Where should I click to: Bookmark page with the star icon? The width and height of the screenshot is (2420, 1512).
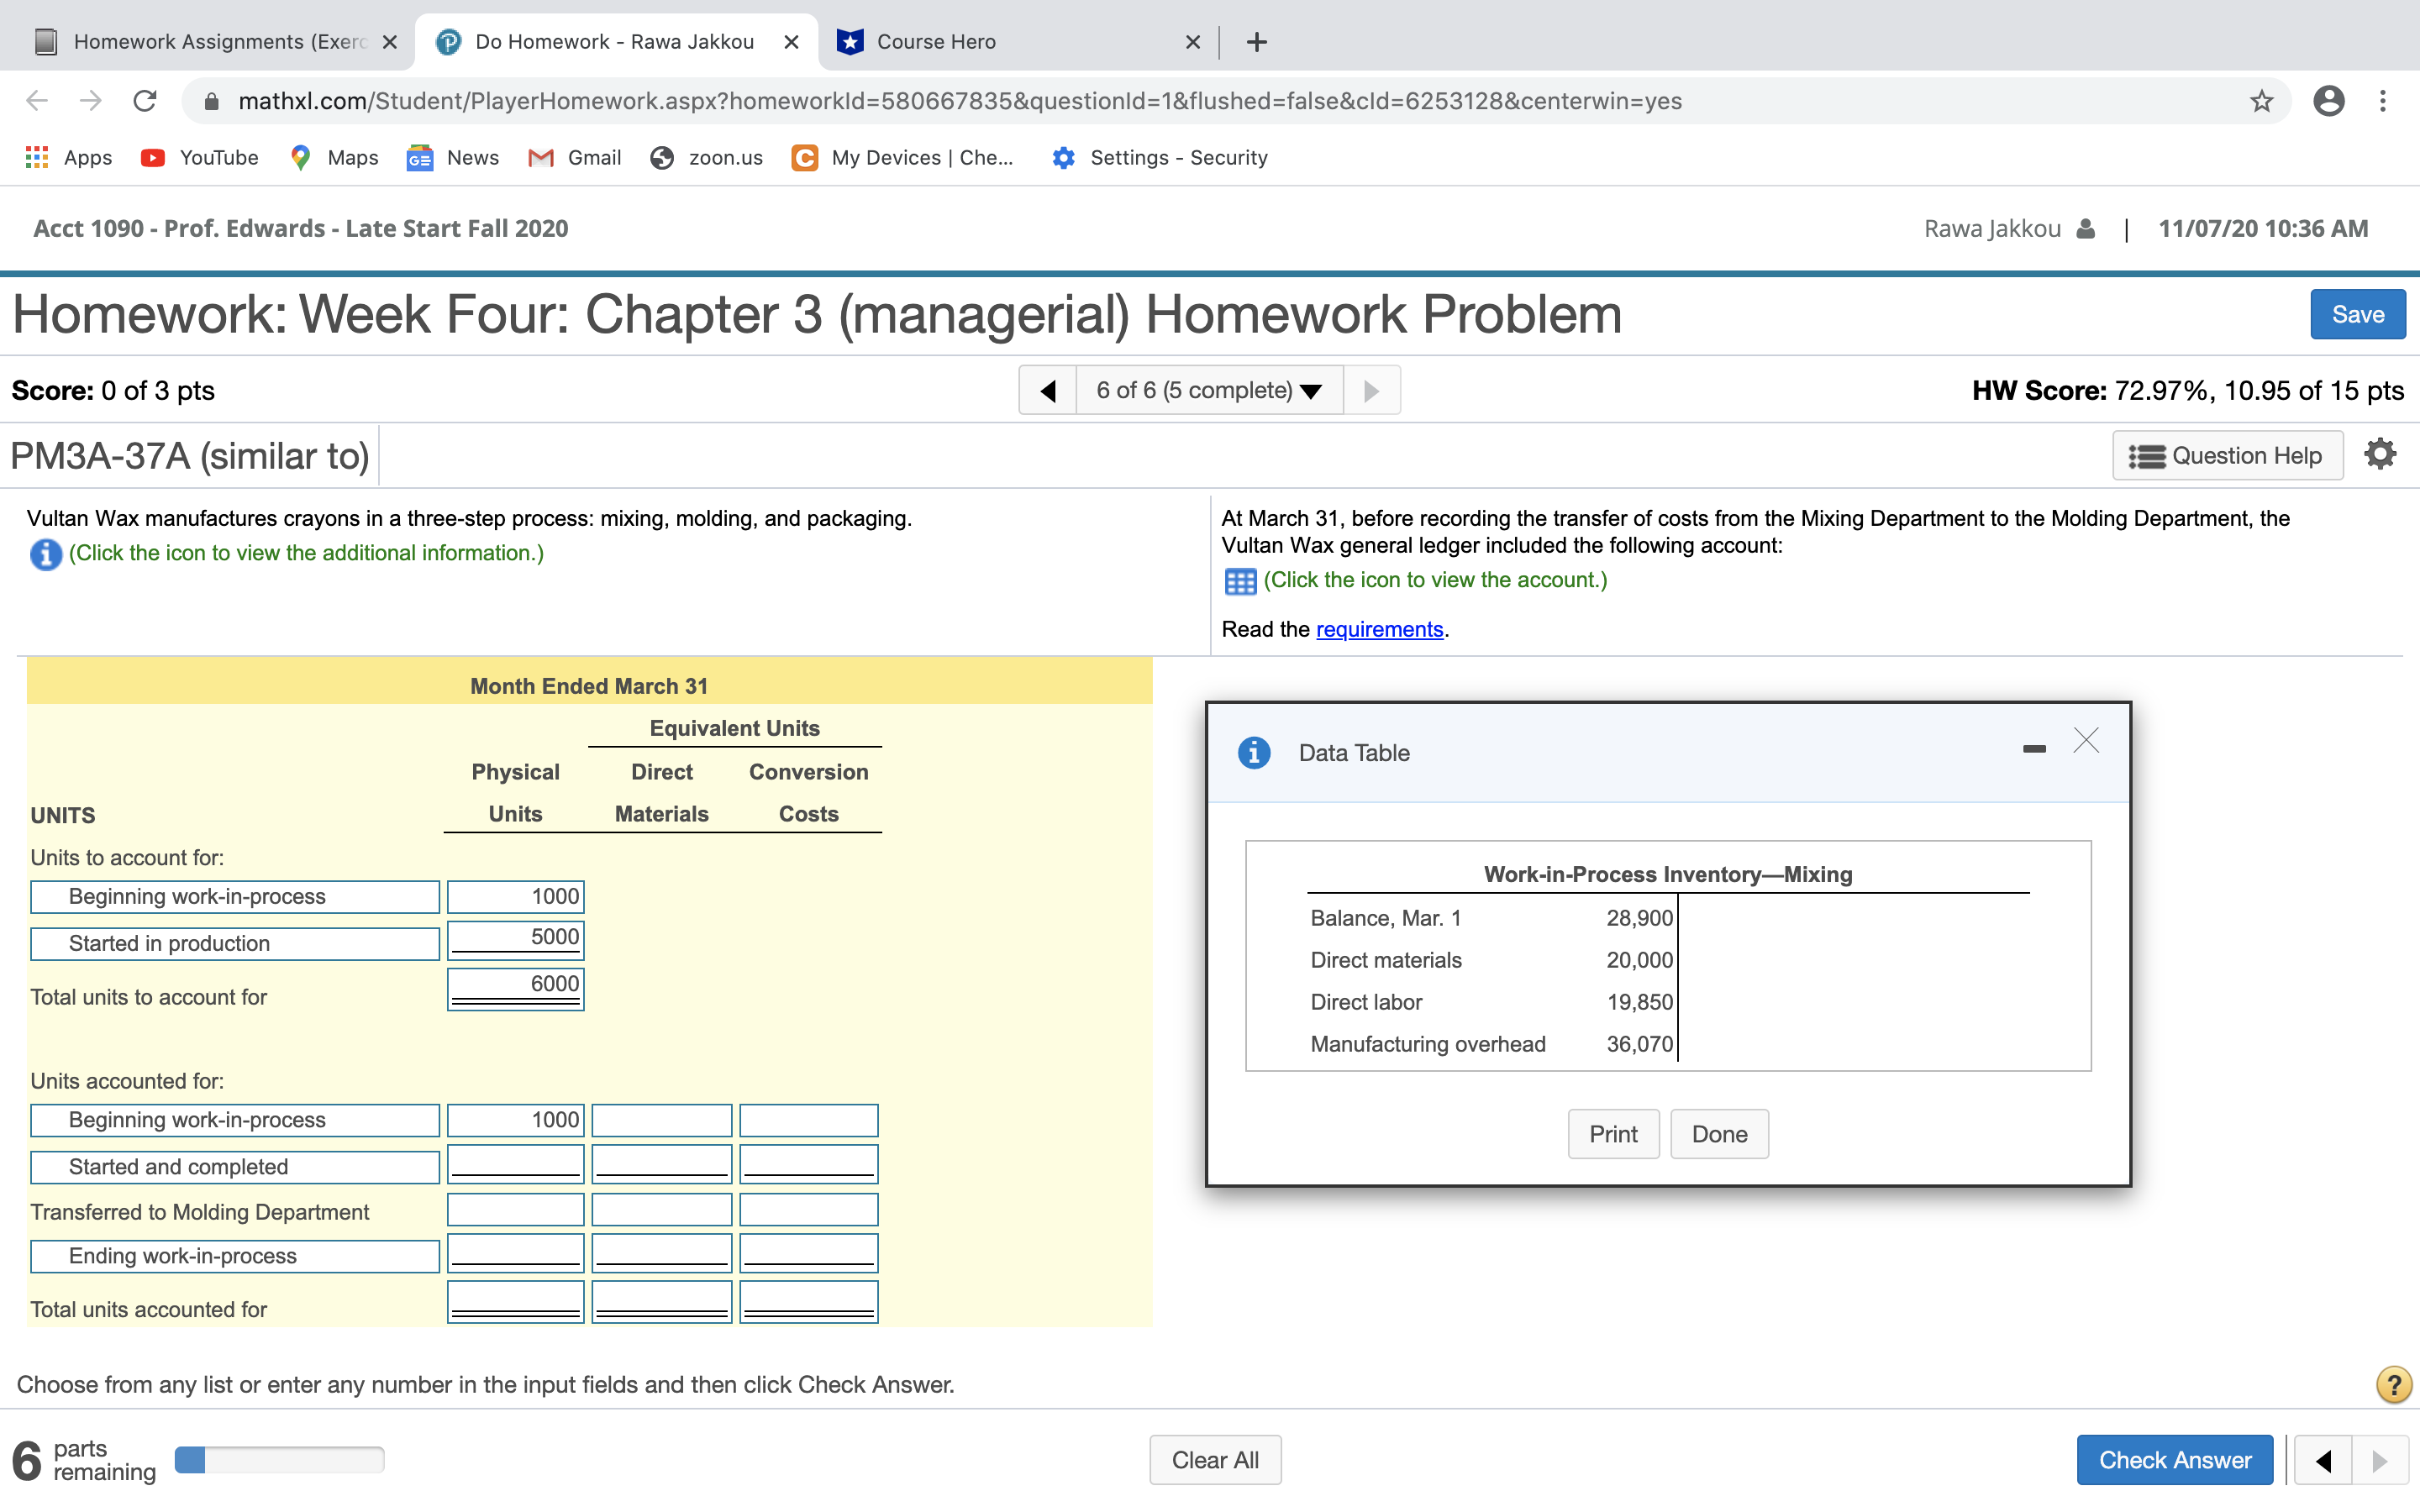point(2261,101)
